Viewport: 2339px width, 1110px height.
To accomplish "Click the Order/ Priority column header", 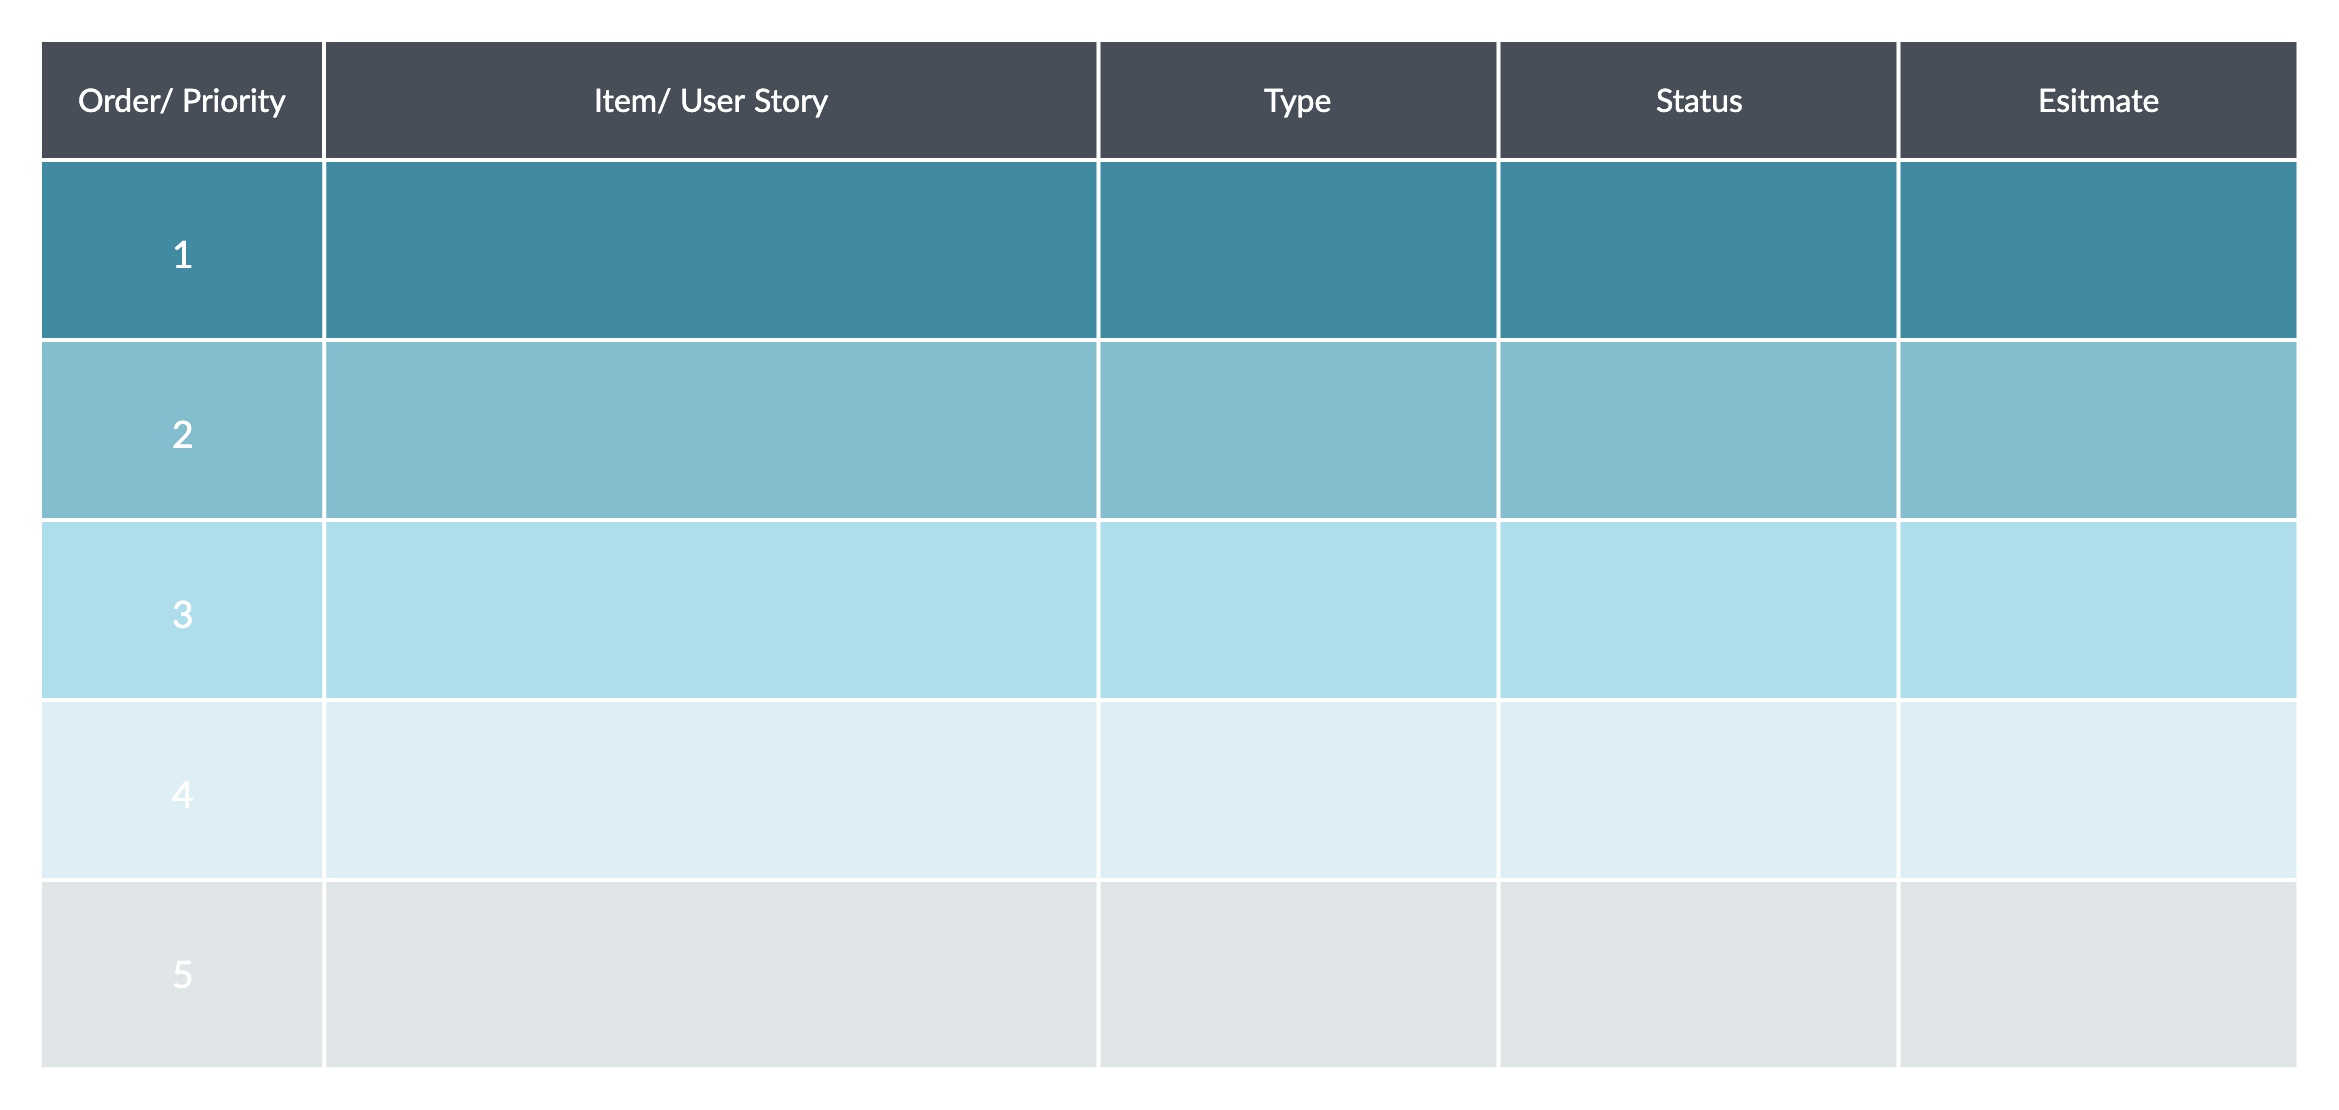I will (182, 101).
